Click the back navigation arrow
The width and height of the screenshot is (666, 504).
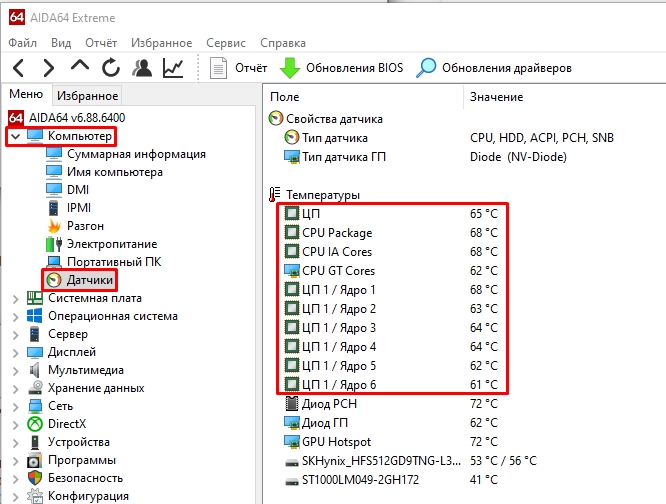point(19,68)
